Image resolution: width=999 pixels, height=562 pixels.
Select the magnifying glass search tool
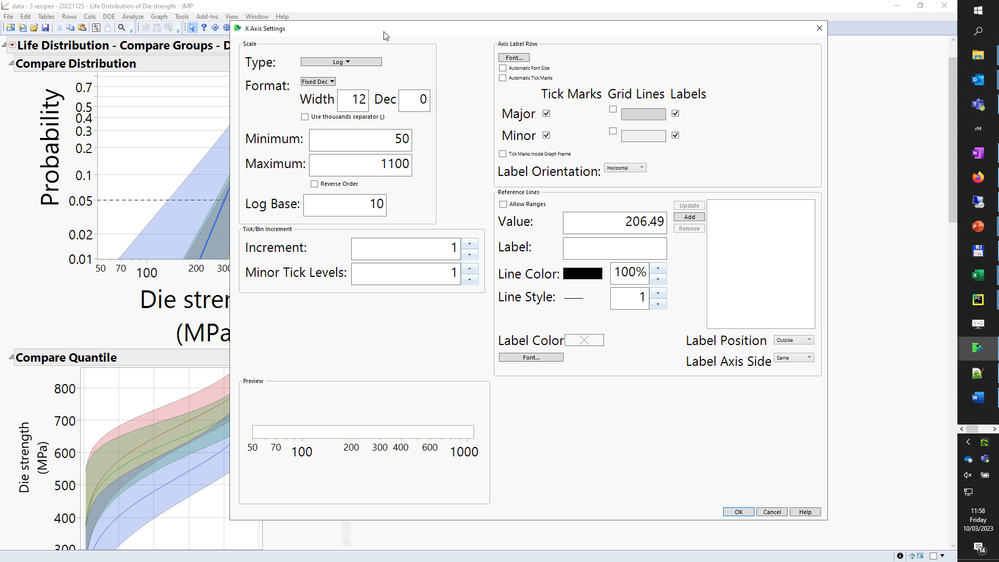122,28
